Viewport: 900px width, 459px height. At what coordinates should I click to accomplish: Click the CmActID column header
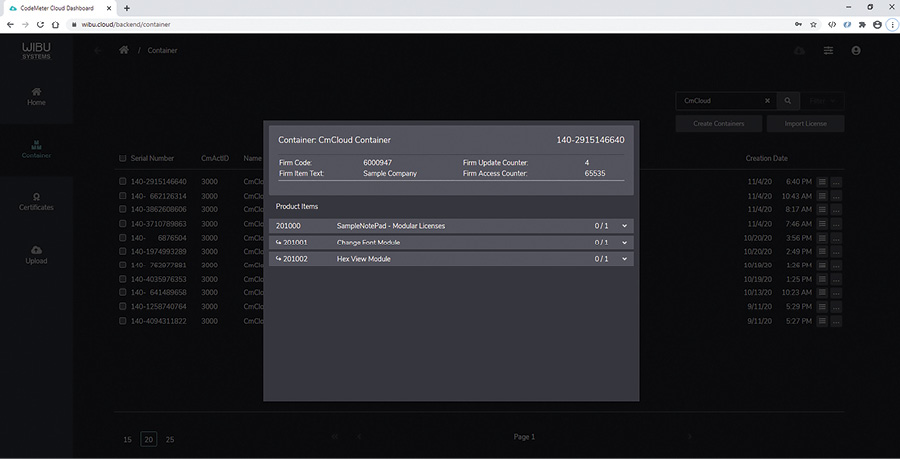[x=215, y=158]
